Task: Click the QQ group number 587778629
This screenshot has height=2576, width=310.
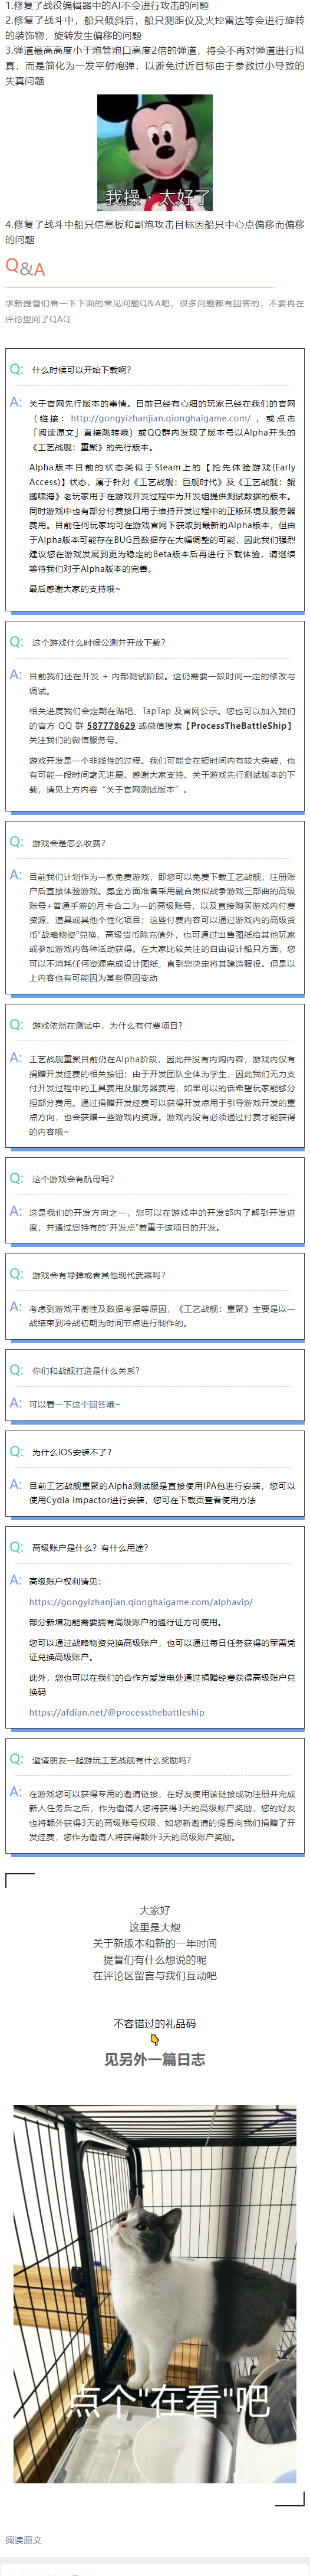Action: click(x=111, y=725)
